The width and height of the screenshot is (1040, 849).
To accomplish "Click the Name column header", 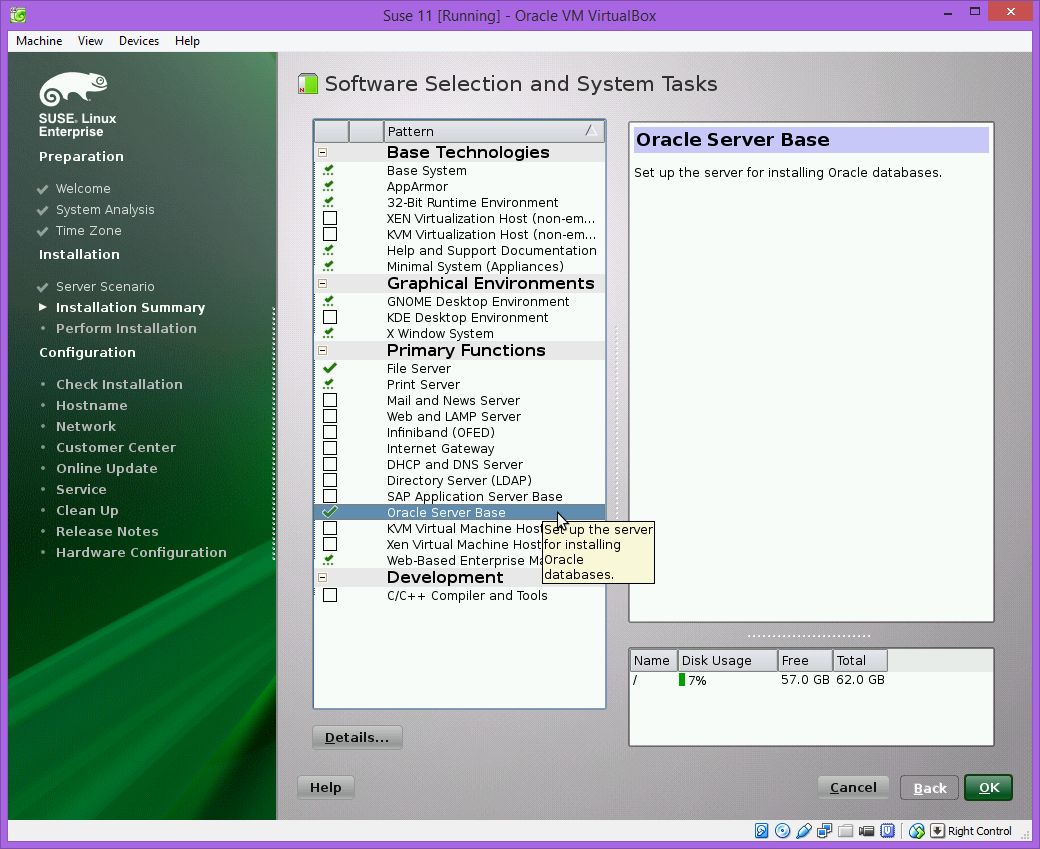I will (x=653, y=661).
